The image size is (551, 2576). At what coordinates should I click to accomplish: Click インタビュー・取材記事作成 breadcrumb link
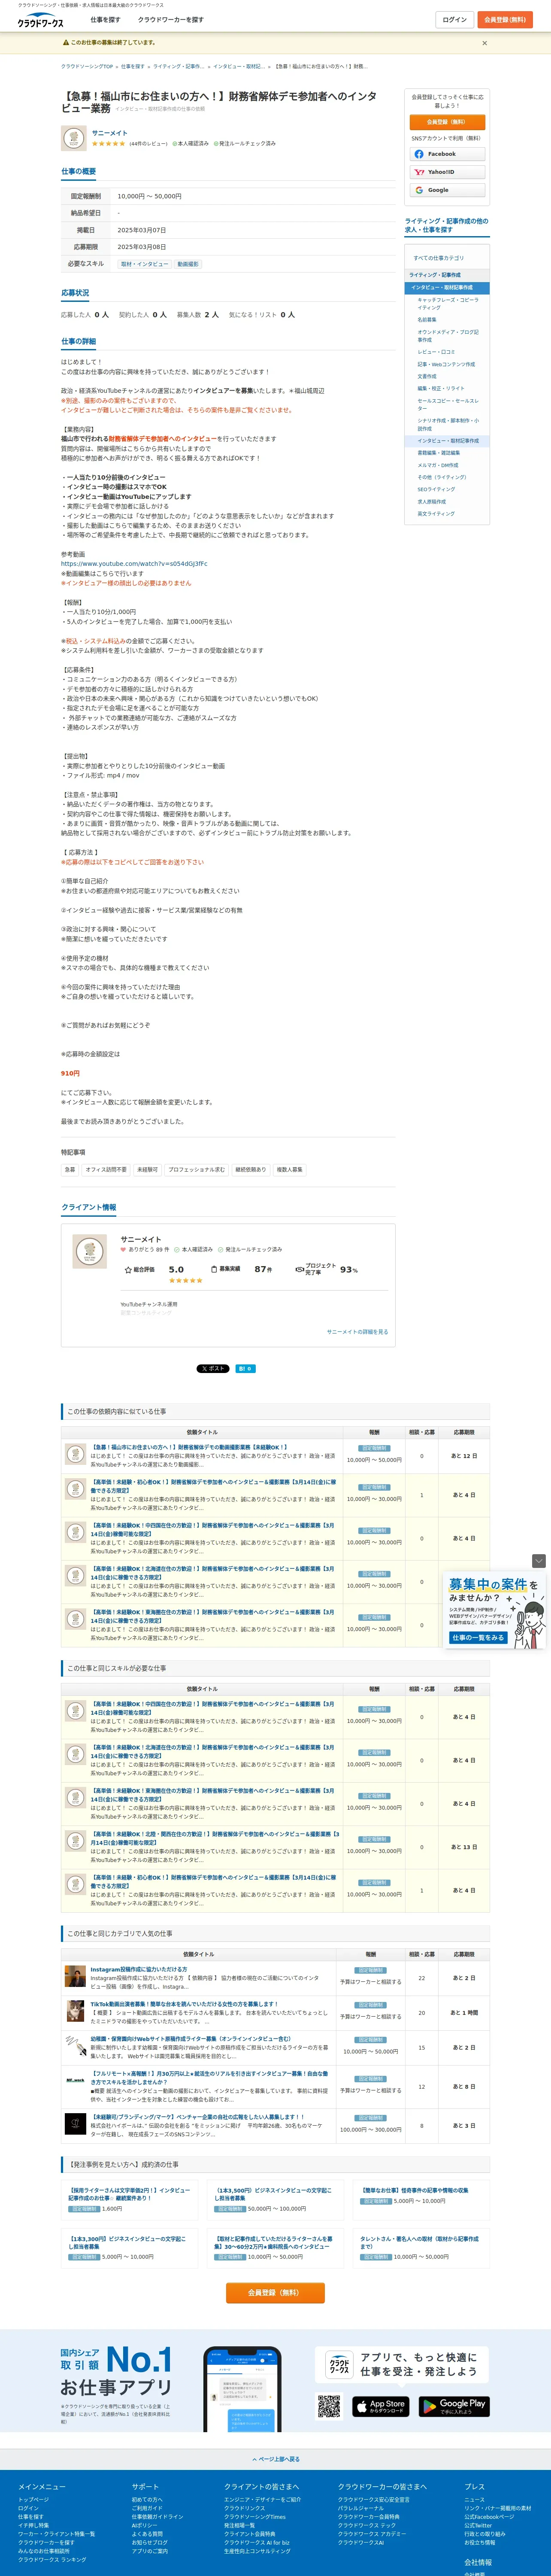coord(239,67)
